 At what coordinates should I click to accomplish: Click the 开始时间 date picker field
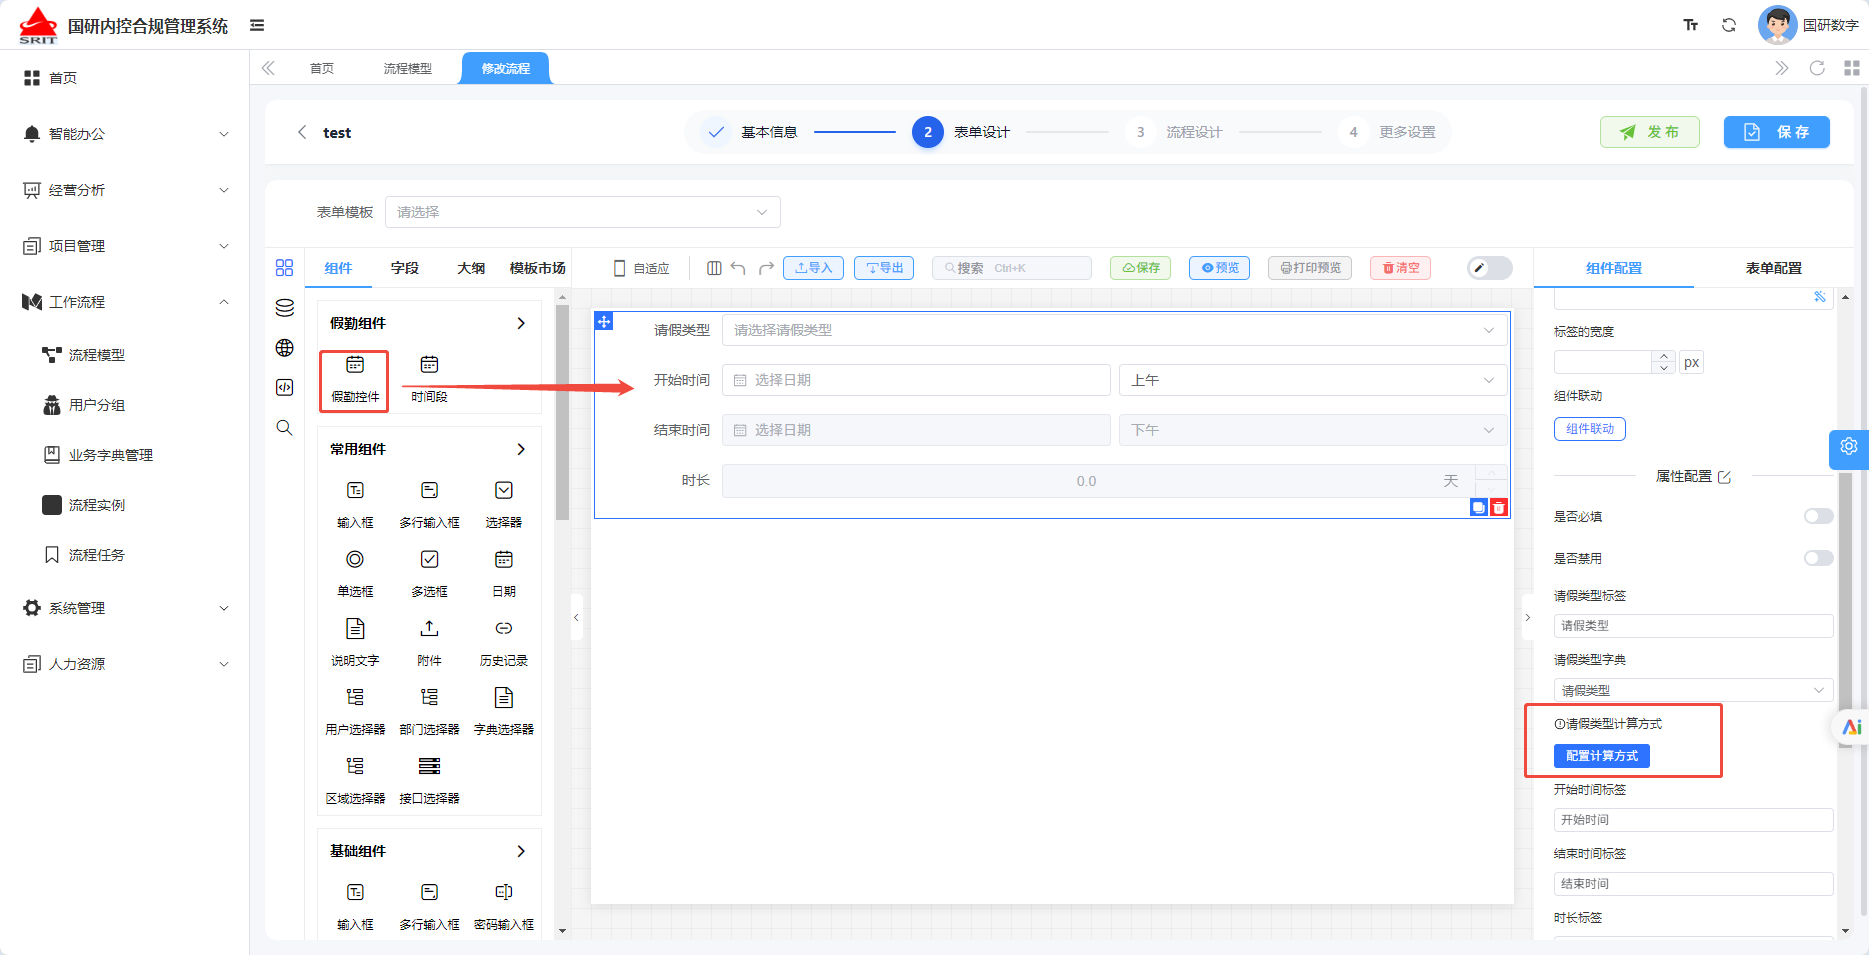point(916,380)
